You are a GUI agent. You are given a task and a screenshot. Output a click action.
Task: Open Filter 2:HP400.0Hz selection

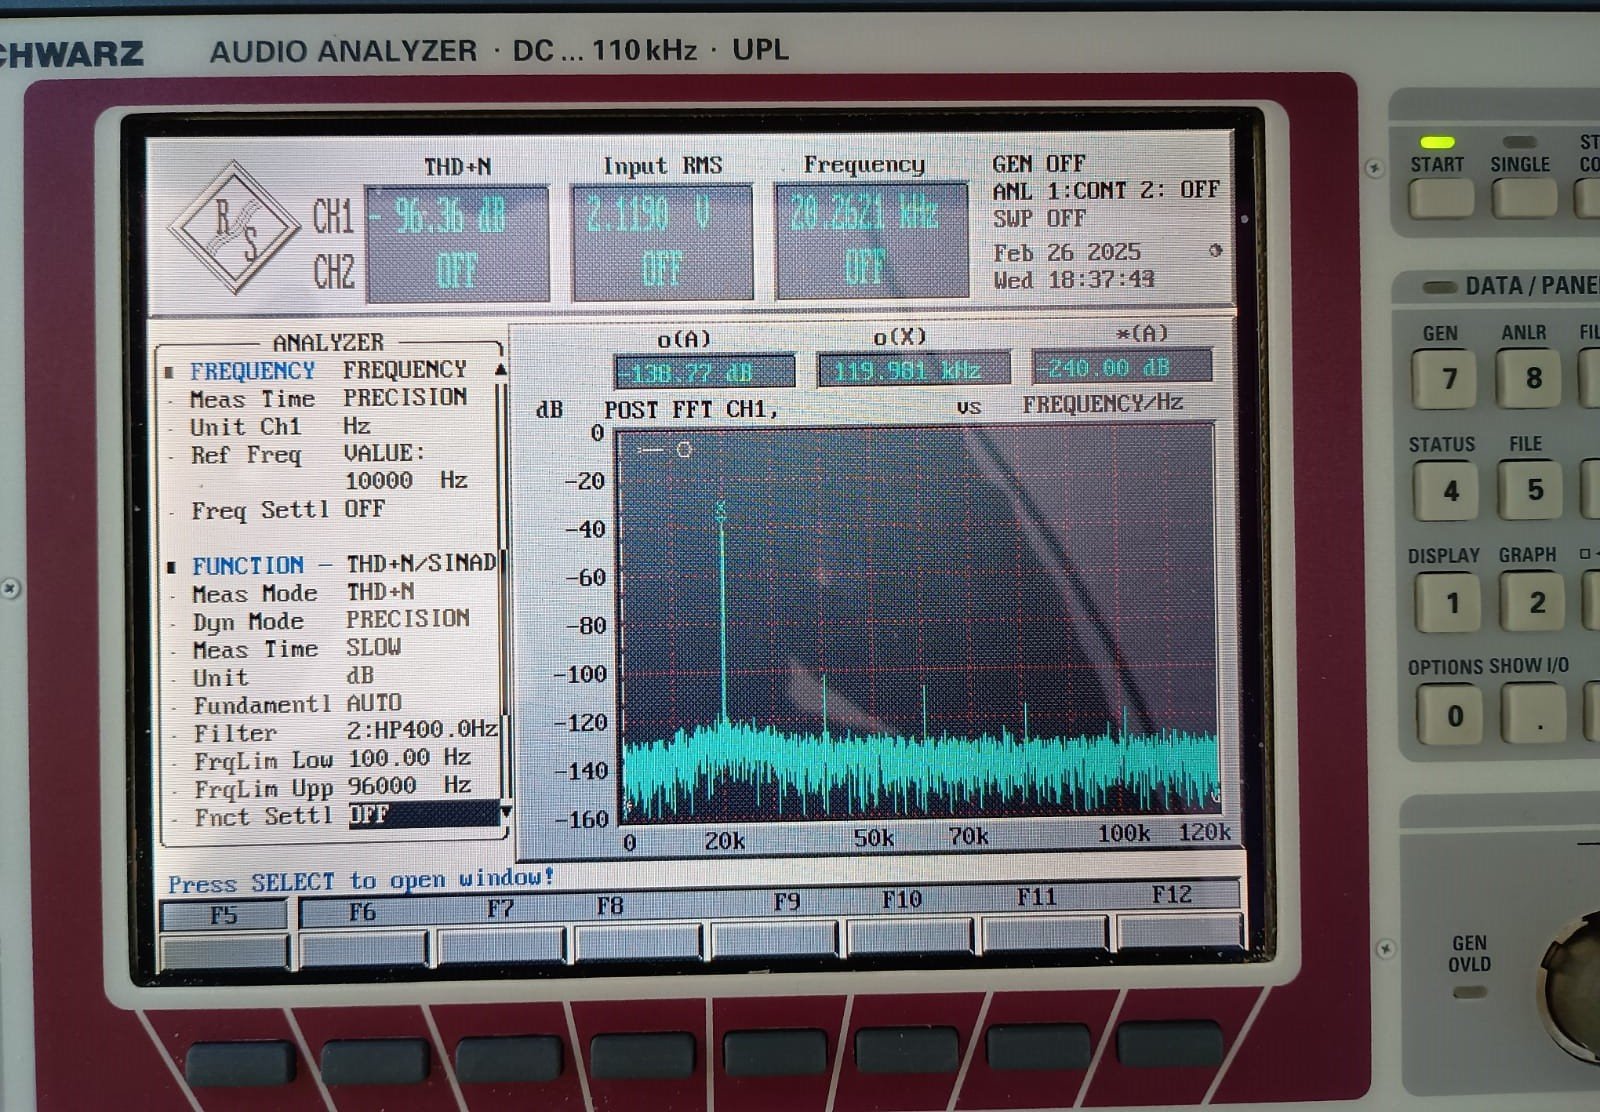coord(422,730)
